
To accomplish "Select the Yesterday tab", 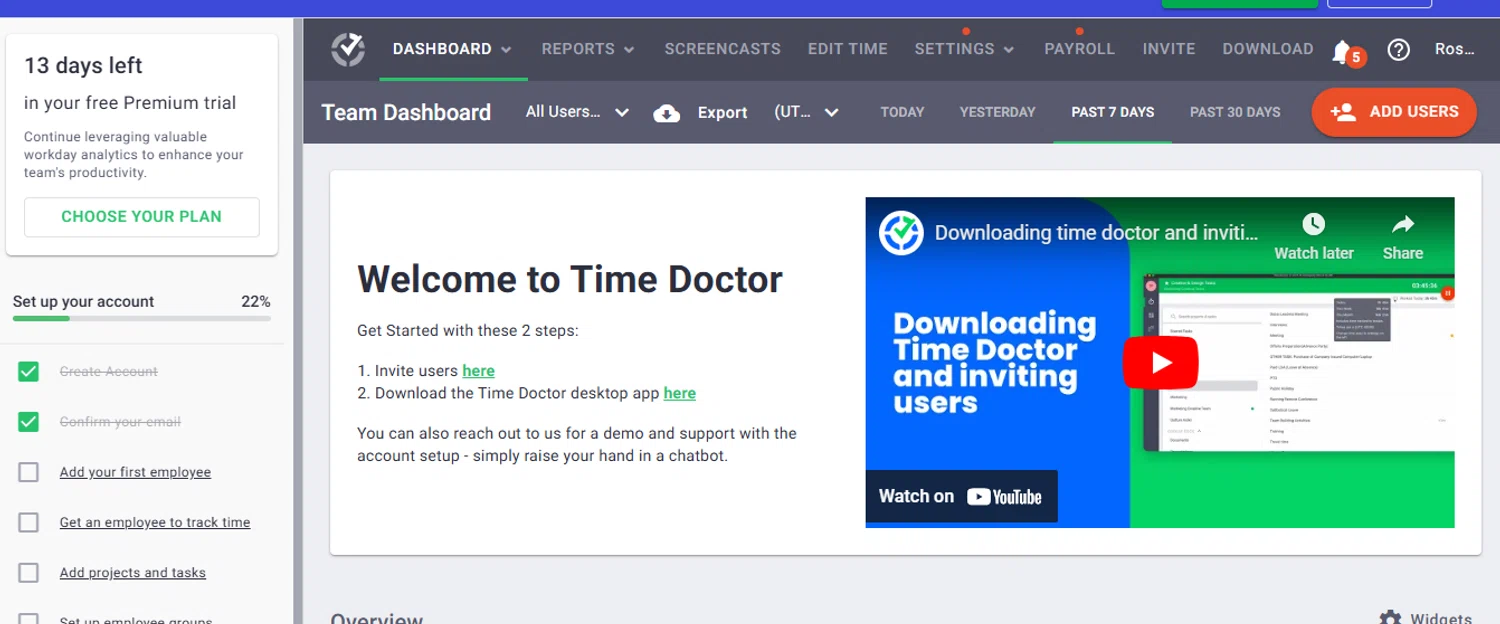I will coord(997,112).
